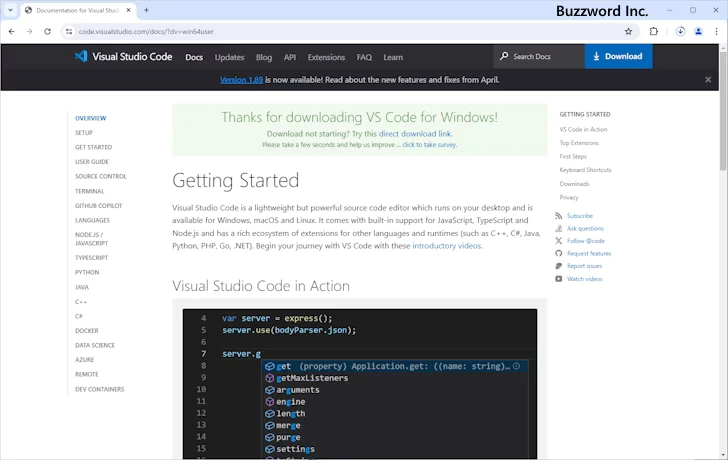Click the click to take survey link
This screenshot has width=728, height=460.
[x=429, y=145]
